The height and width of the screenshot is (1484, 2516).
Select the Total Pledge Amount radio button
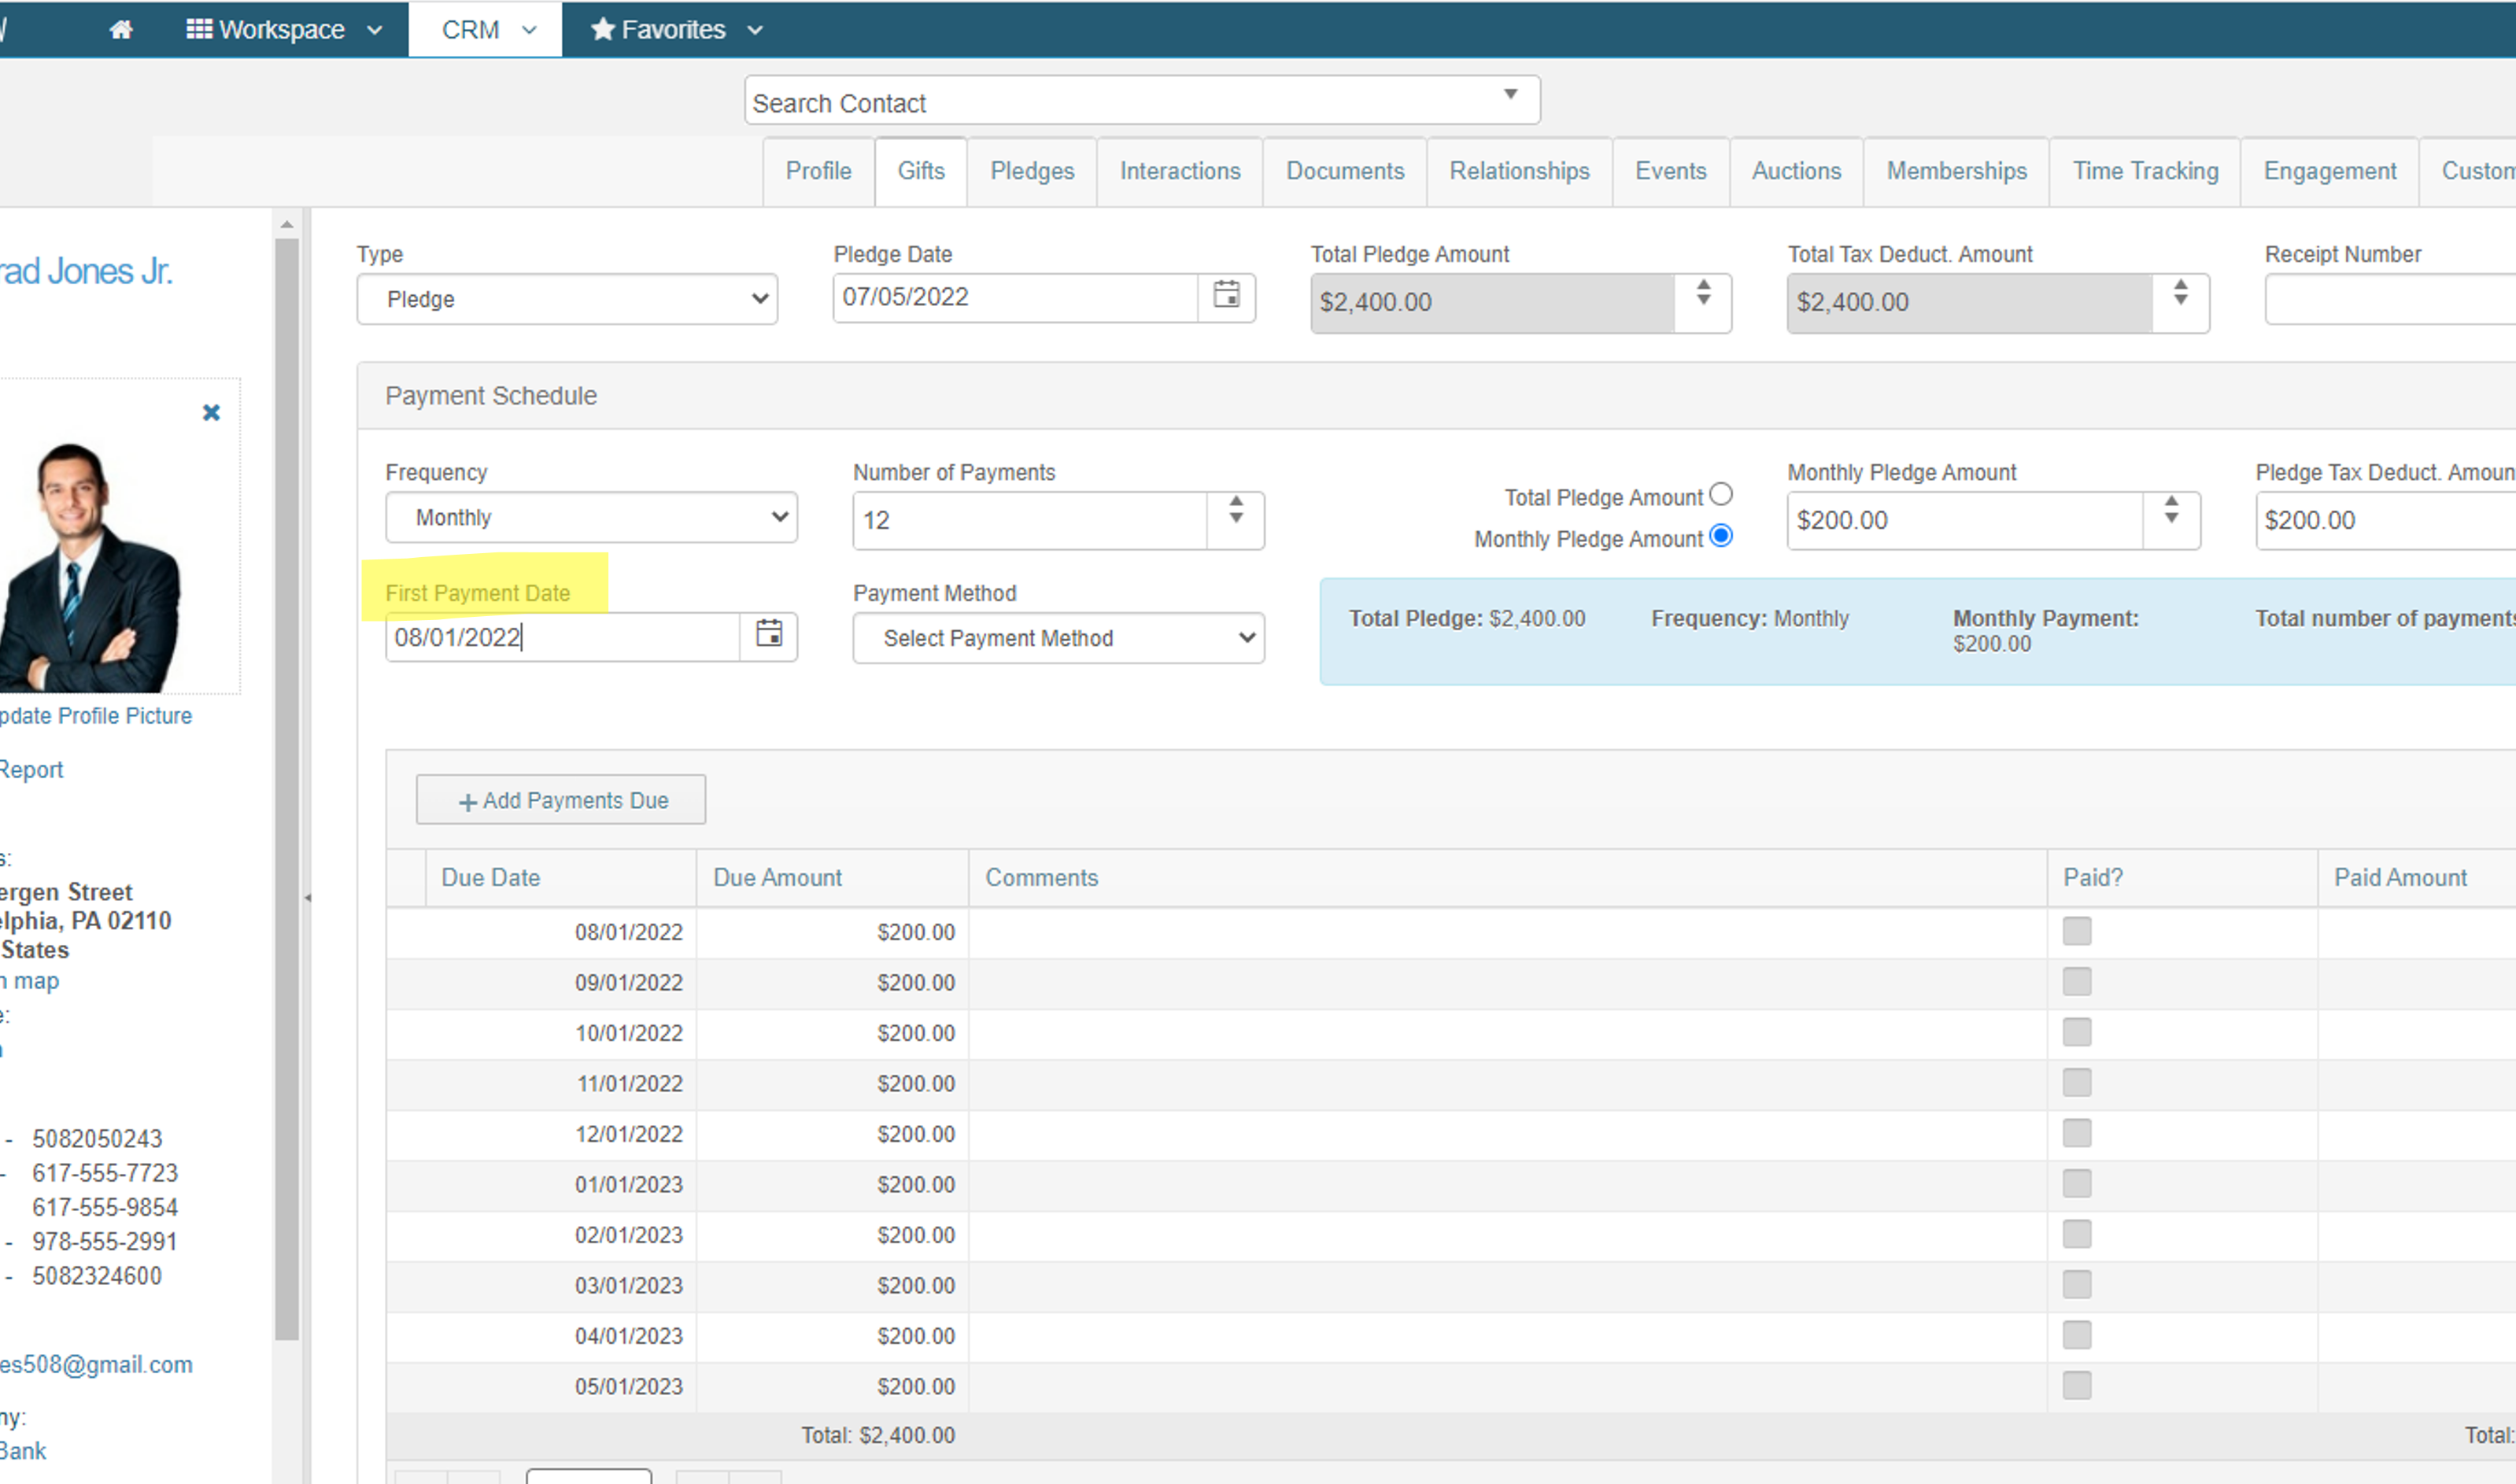click(x=1722, y=493)
